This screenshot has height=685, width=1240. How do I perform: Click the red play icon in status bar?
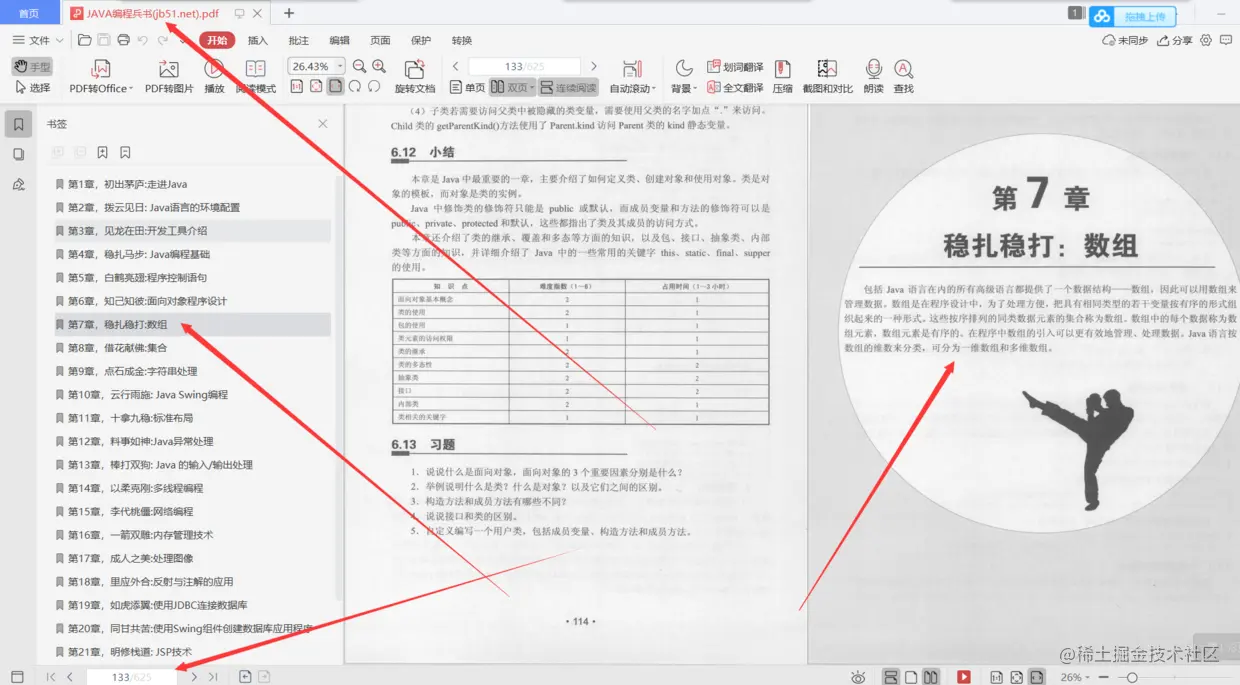tap(964, 677)
